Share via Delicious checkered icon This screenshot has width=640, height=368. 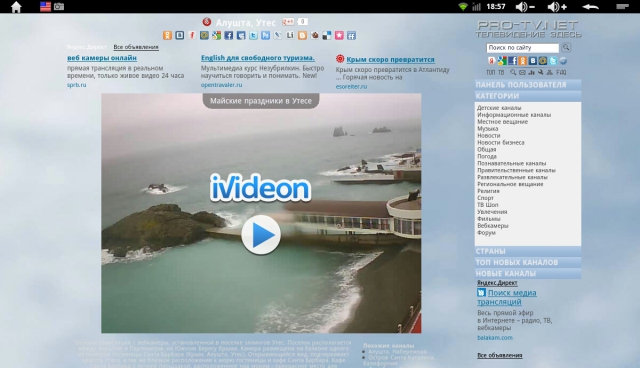click(x=327, y=35)
